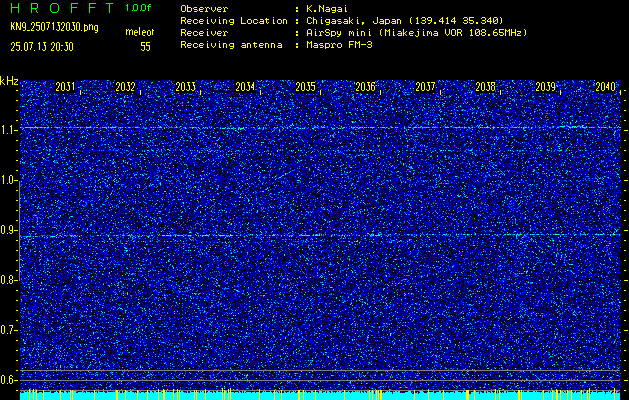Click the 2032 time marker
The image size is (629, 400).
125,87
